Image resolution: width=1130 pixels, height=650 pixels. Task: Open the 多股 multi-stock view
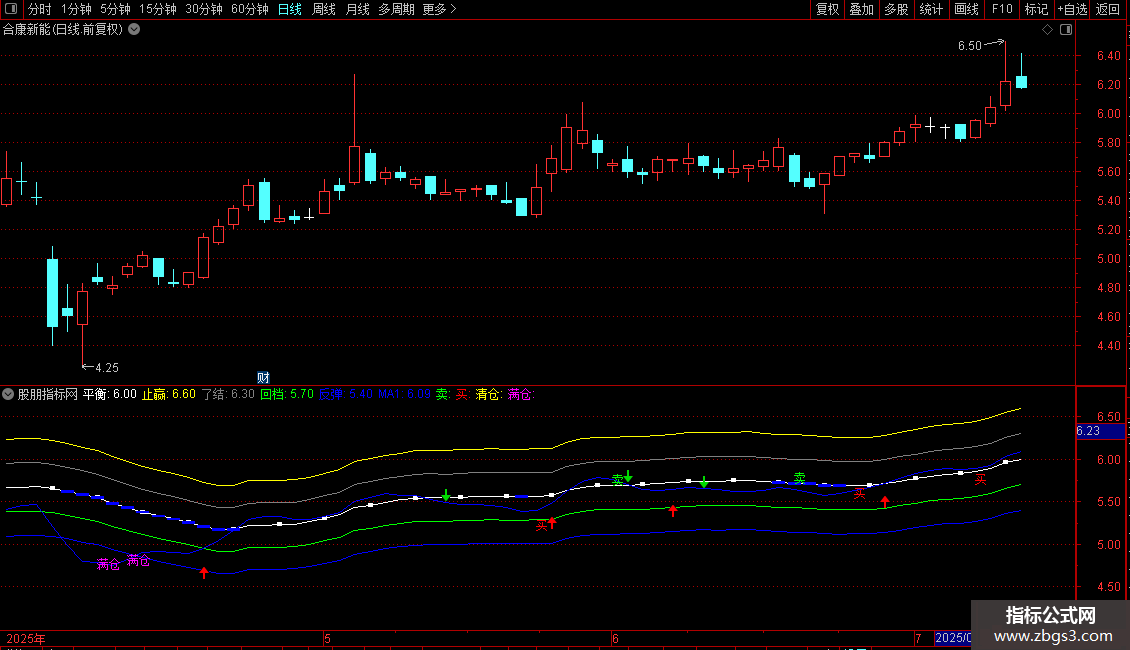click(897, 9)
